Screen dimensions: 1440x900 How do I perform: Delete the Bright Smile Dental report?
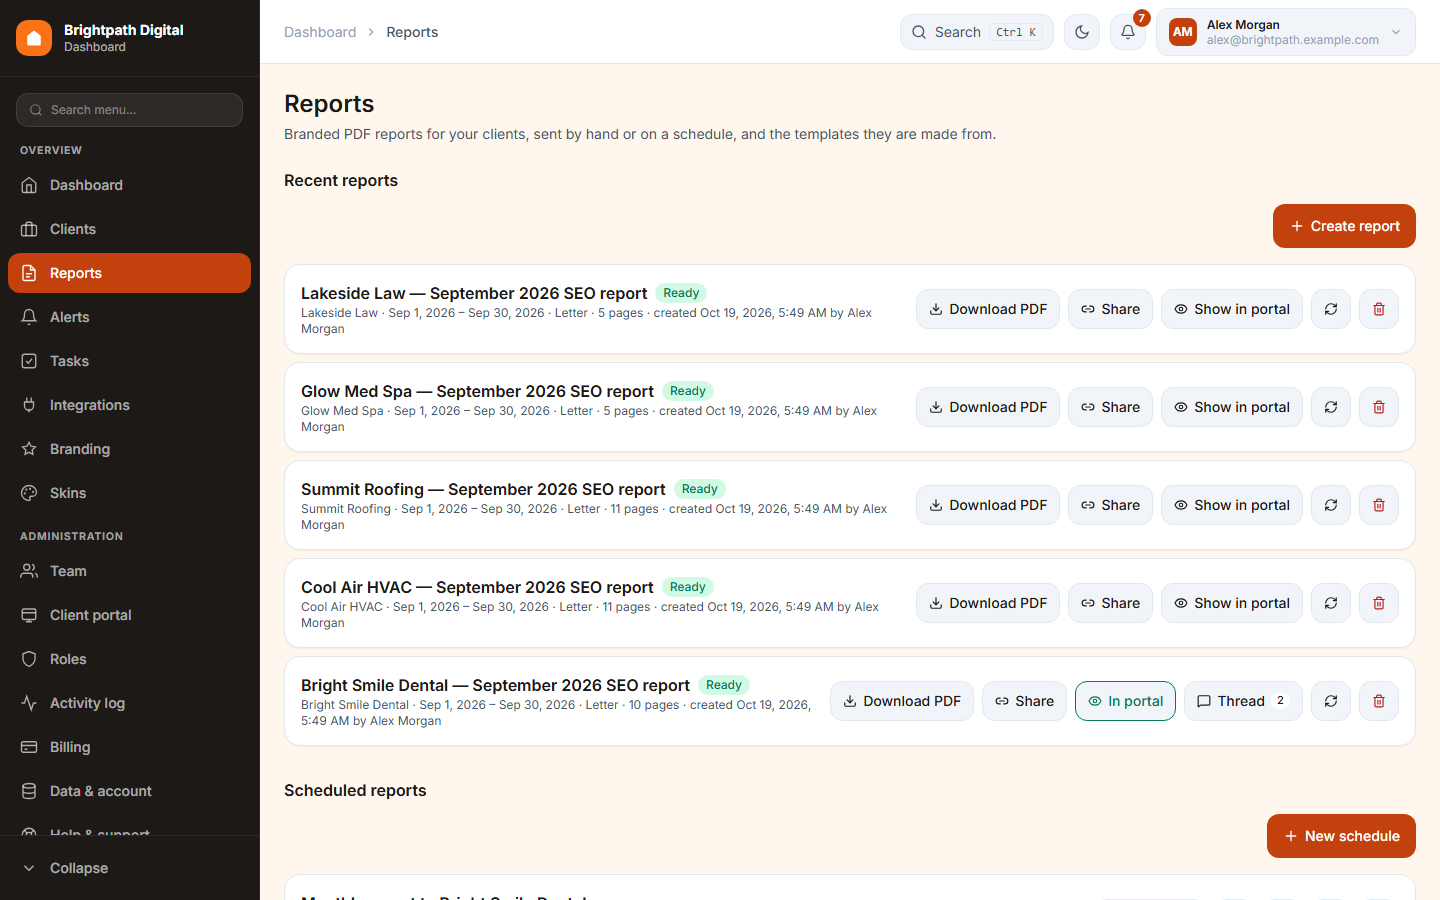[1379, 701]
